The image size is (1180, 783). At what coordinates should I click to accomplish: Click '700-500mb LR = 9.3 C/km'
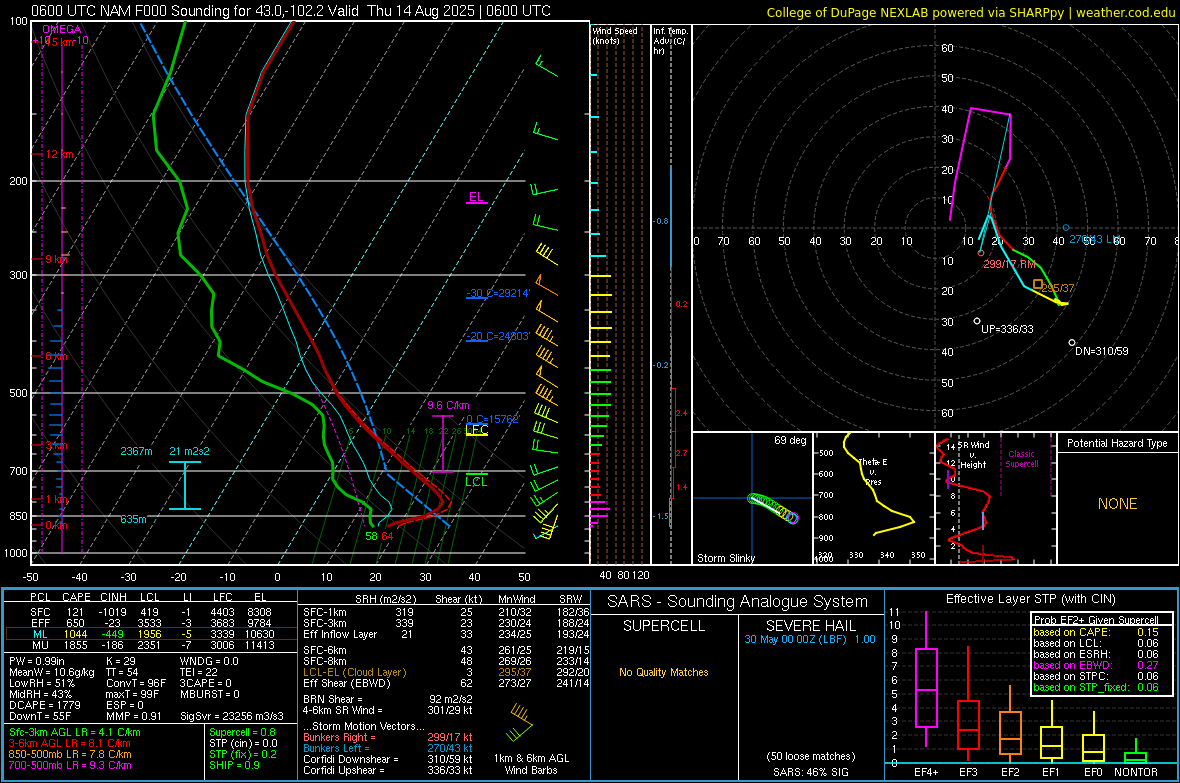click(x=70, y=765)
